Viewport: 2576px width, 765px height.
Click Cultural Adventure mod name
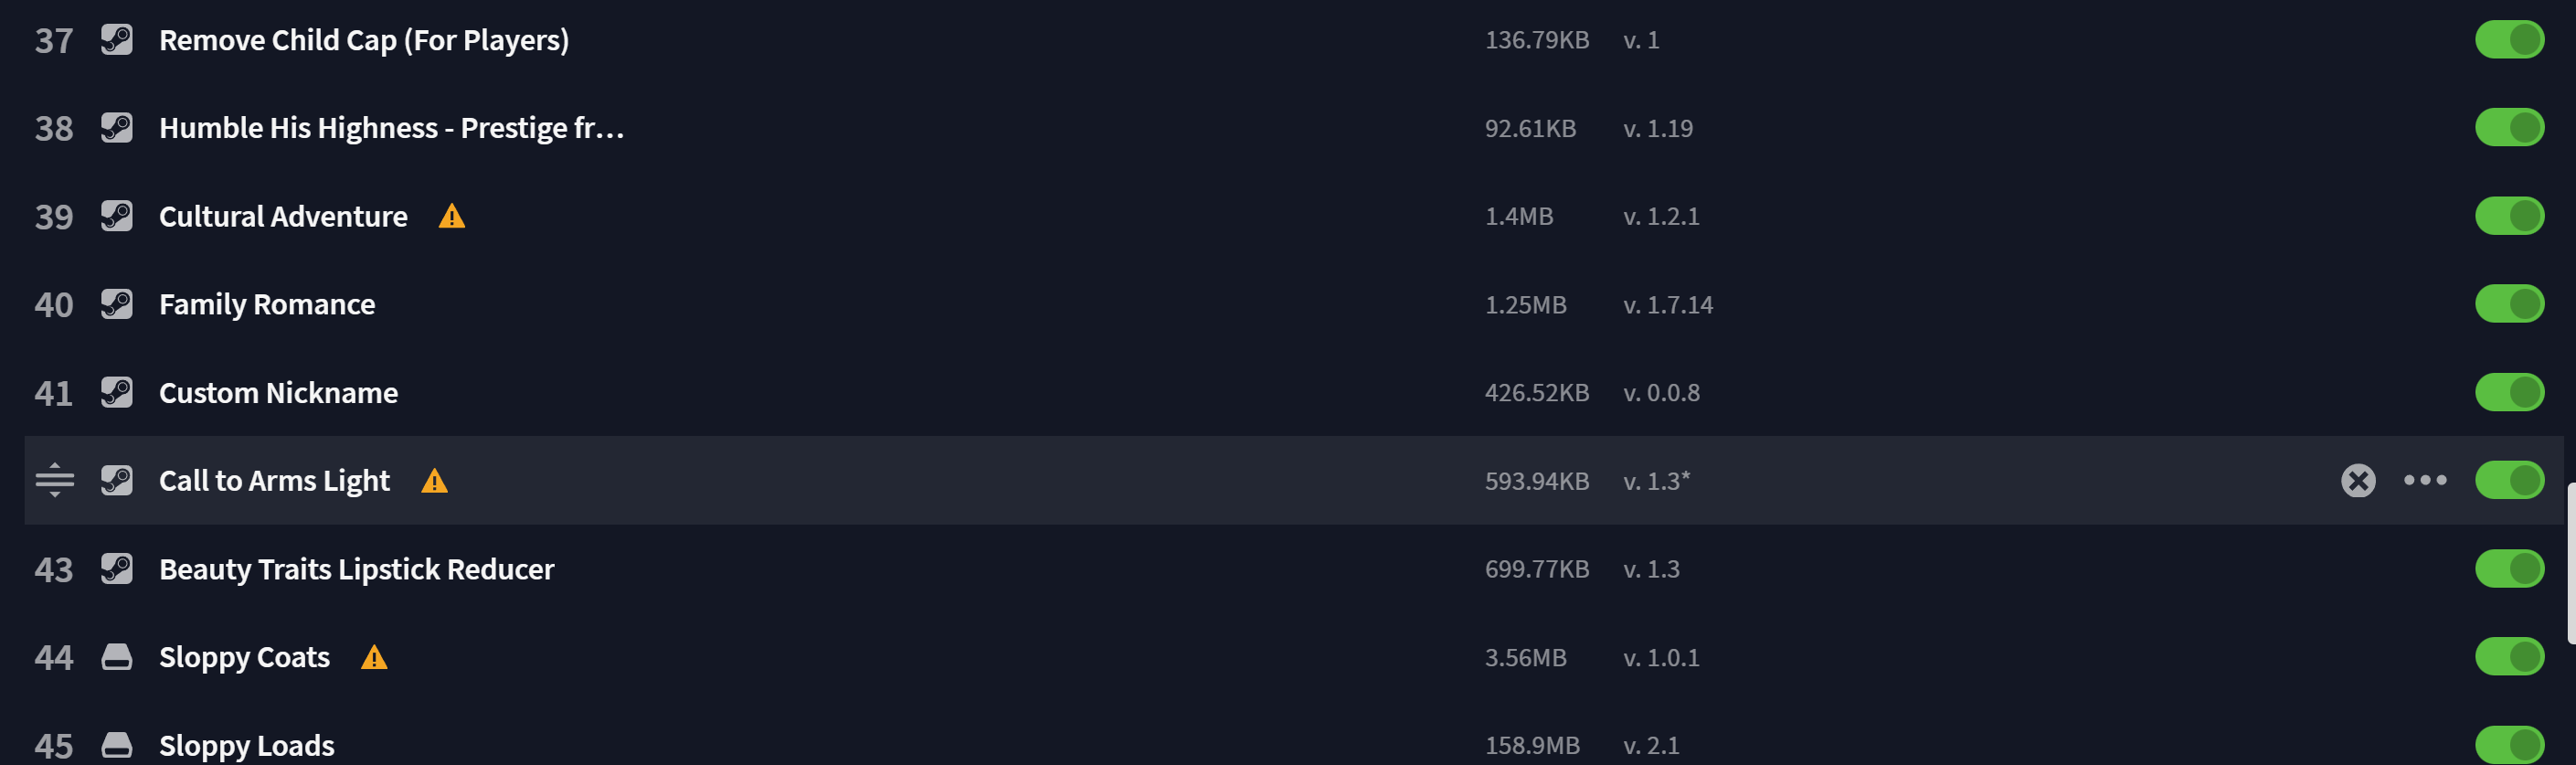pyautogui.click(x=283, y=217)
